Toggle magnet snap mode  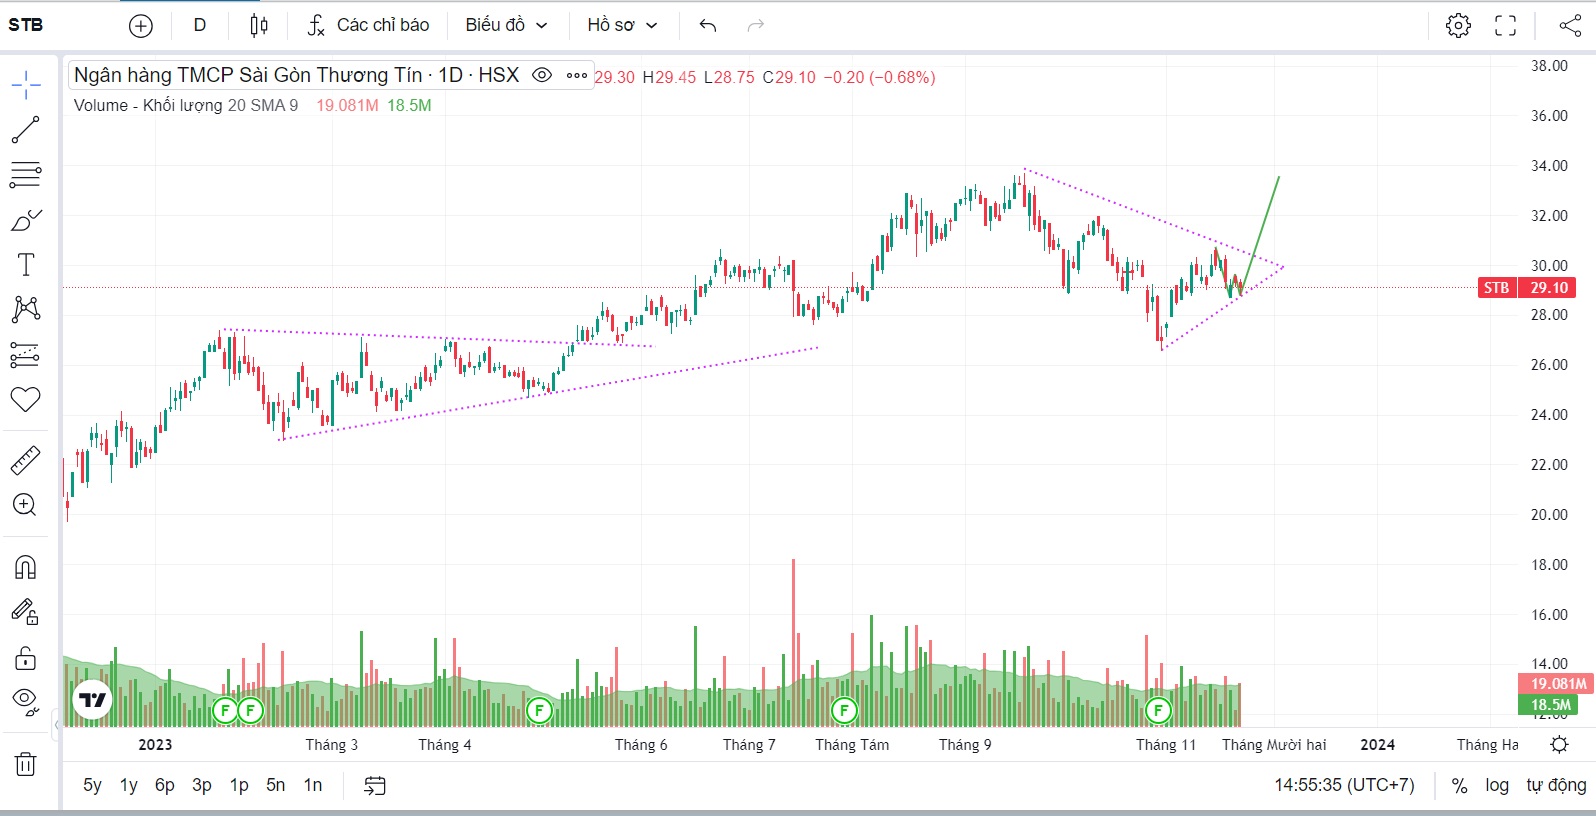(26, 567)
